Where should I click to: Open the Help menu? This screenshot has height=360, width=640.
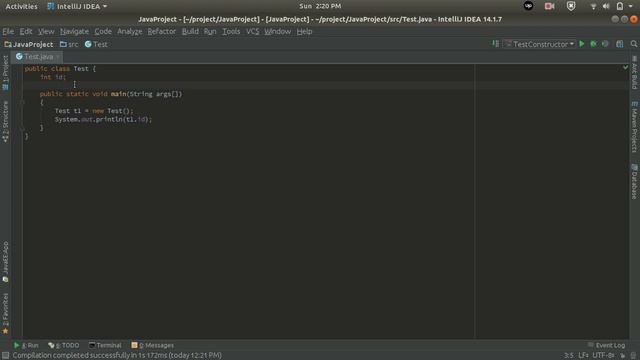[304, 31]
